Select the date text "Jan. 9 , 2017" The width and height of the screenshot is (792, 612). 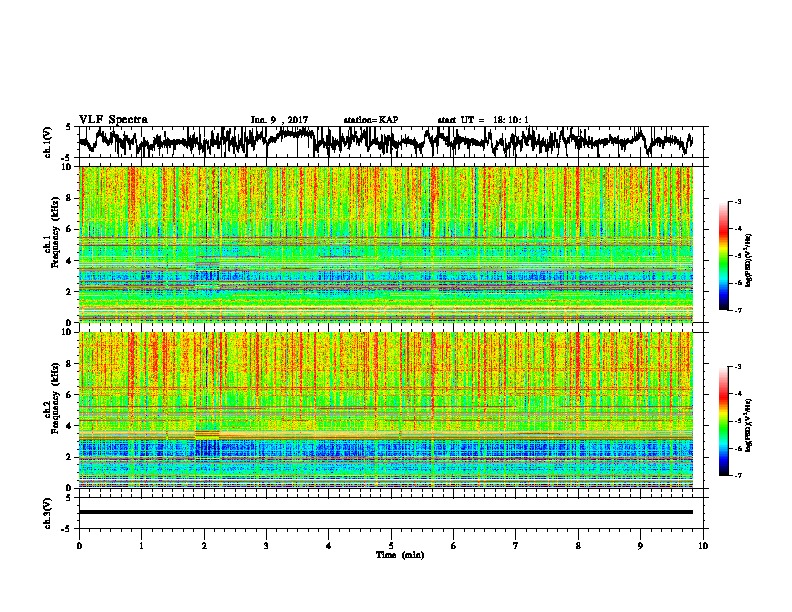279,120
